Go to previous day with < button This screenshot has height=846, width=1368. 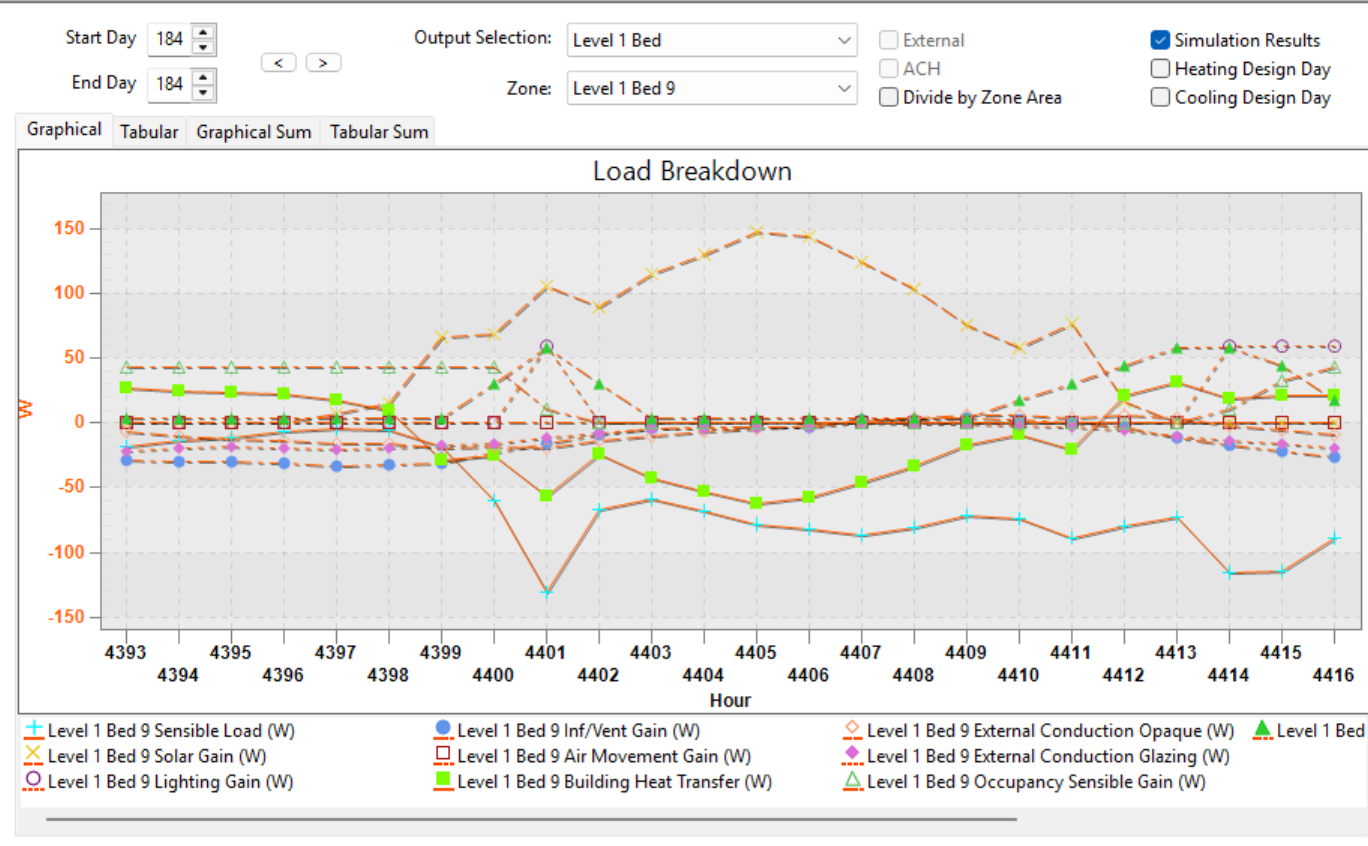(278, 63)
